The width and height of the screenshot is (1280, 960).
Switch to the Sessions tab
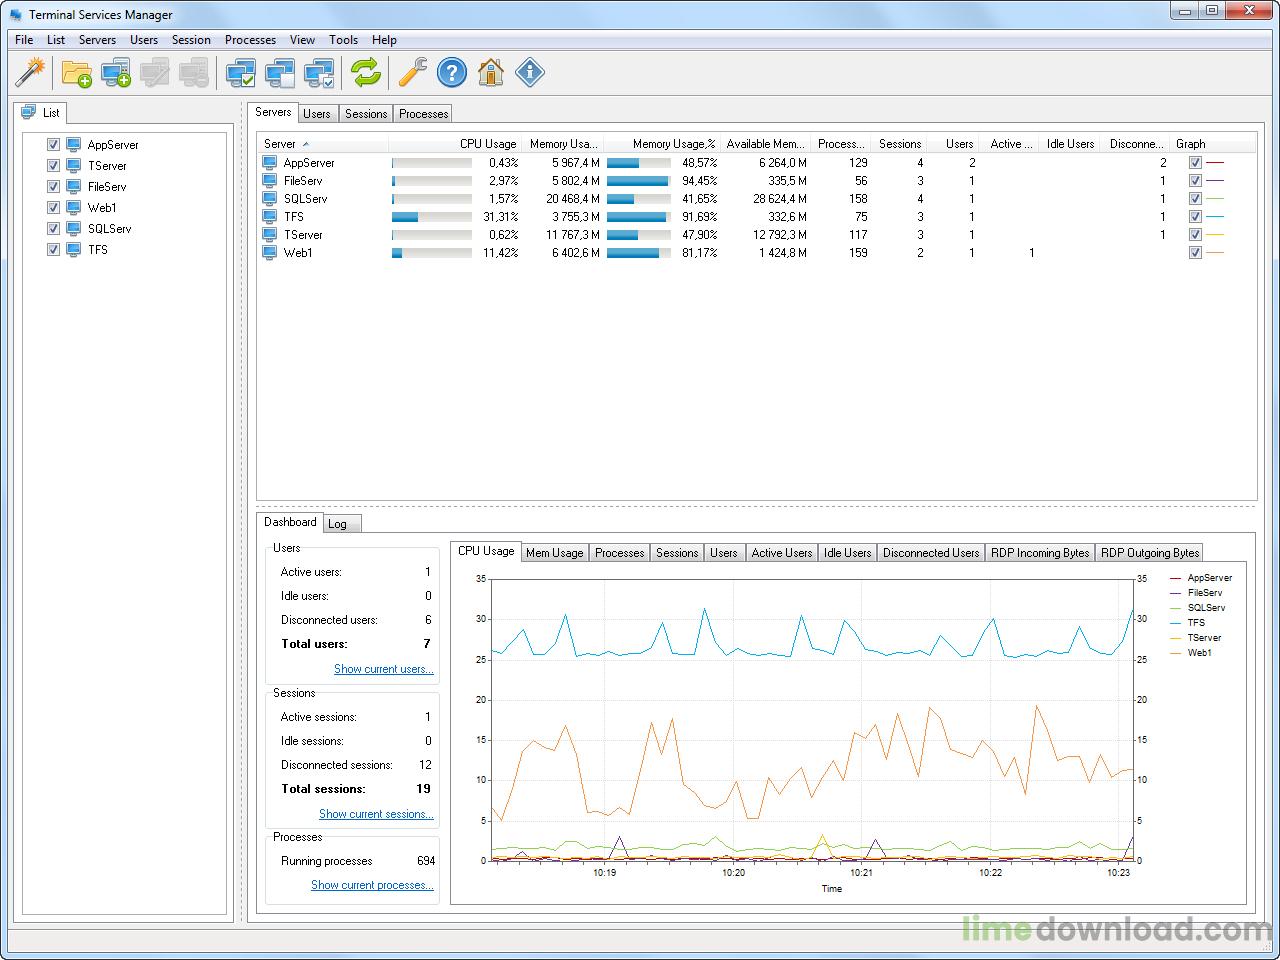pyautogui.click(x=366, y=114)
